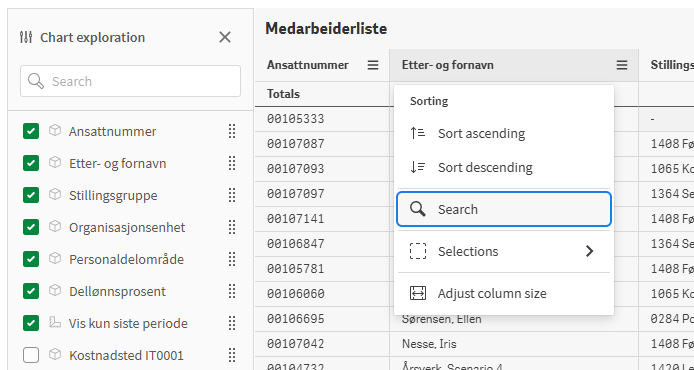Open the Etter- og fornavn column header menu
The width and height of the screenshot is (694, 370).
pos(622,65)
